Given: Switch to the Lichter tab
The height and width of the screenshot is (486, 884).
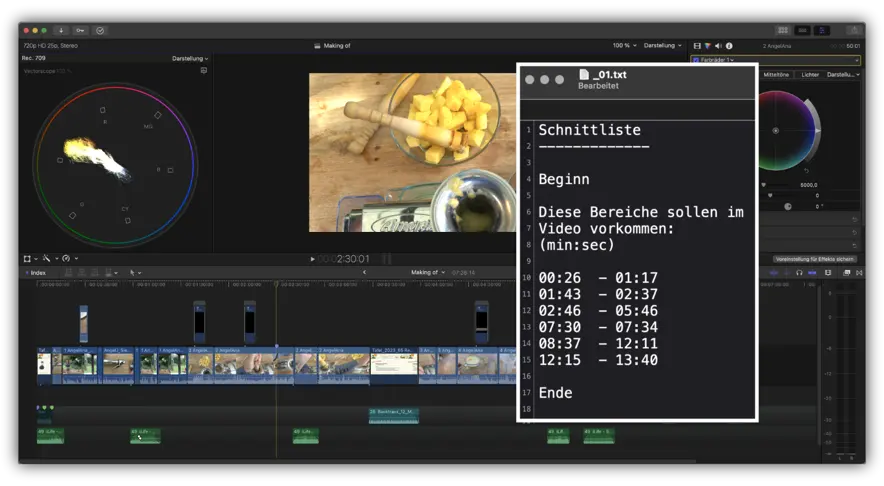Looking at the screenshot, I should [x=810, y=74].
